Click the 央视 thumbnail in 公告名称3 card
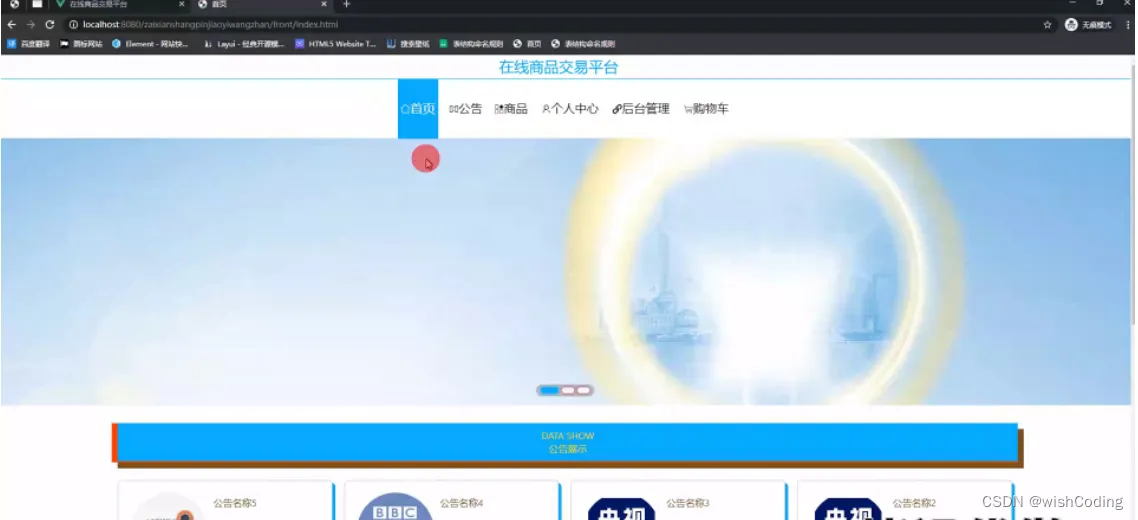 (621, 508)
